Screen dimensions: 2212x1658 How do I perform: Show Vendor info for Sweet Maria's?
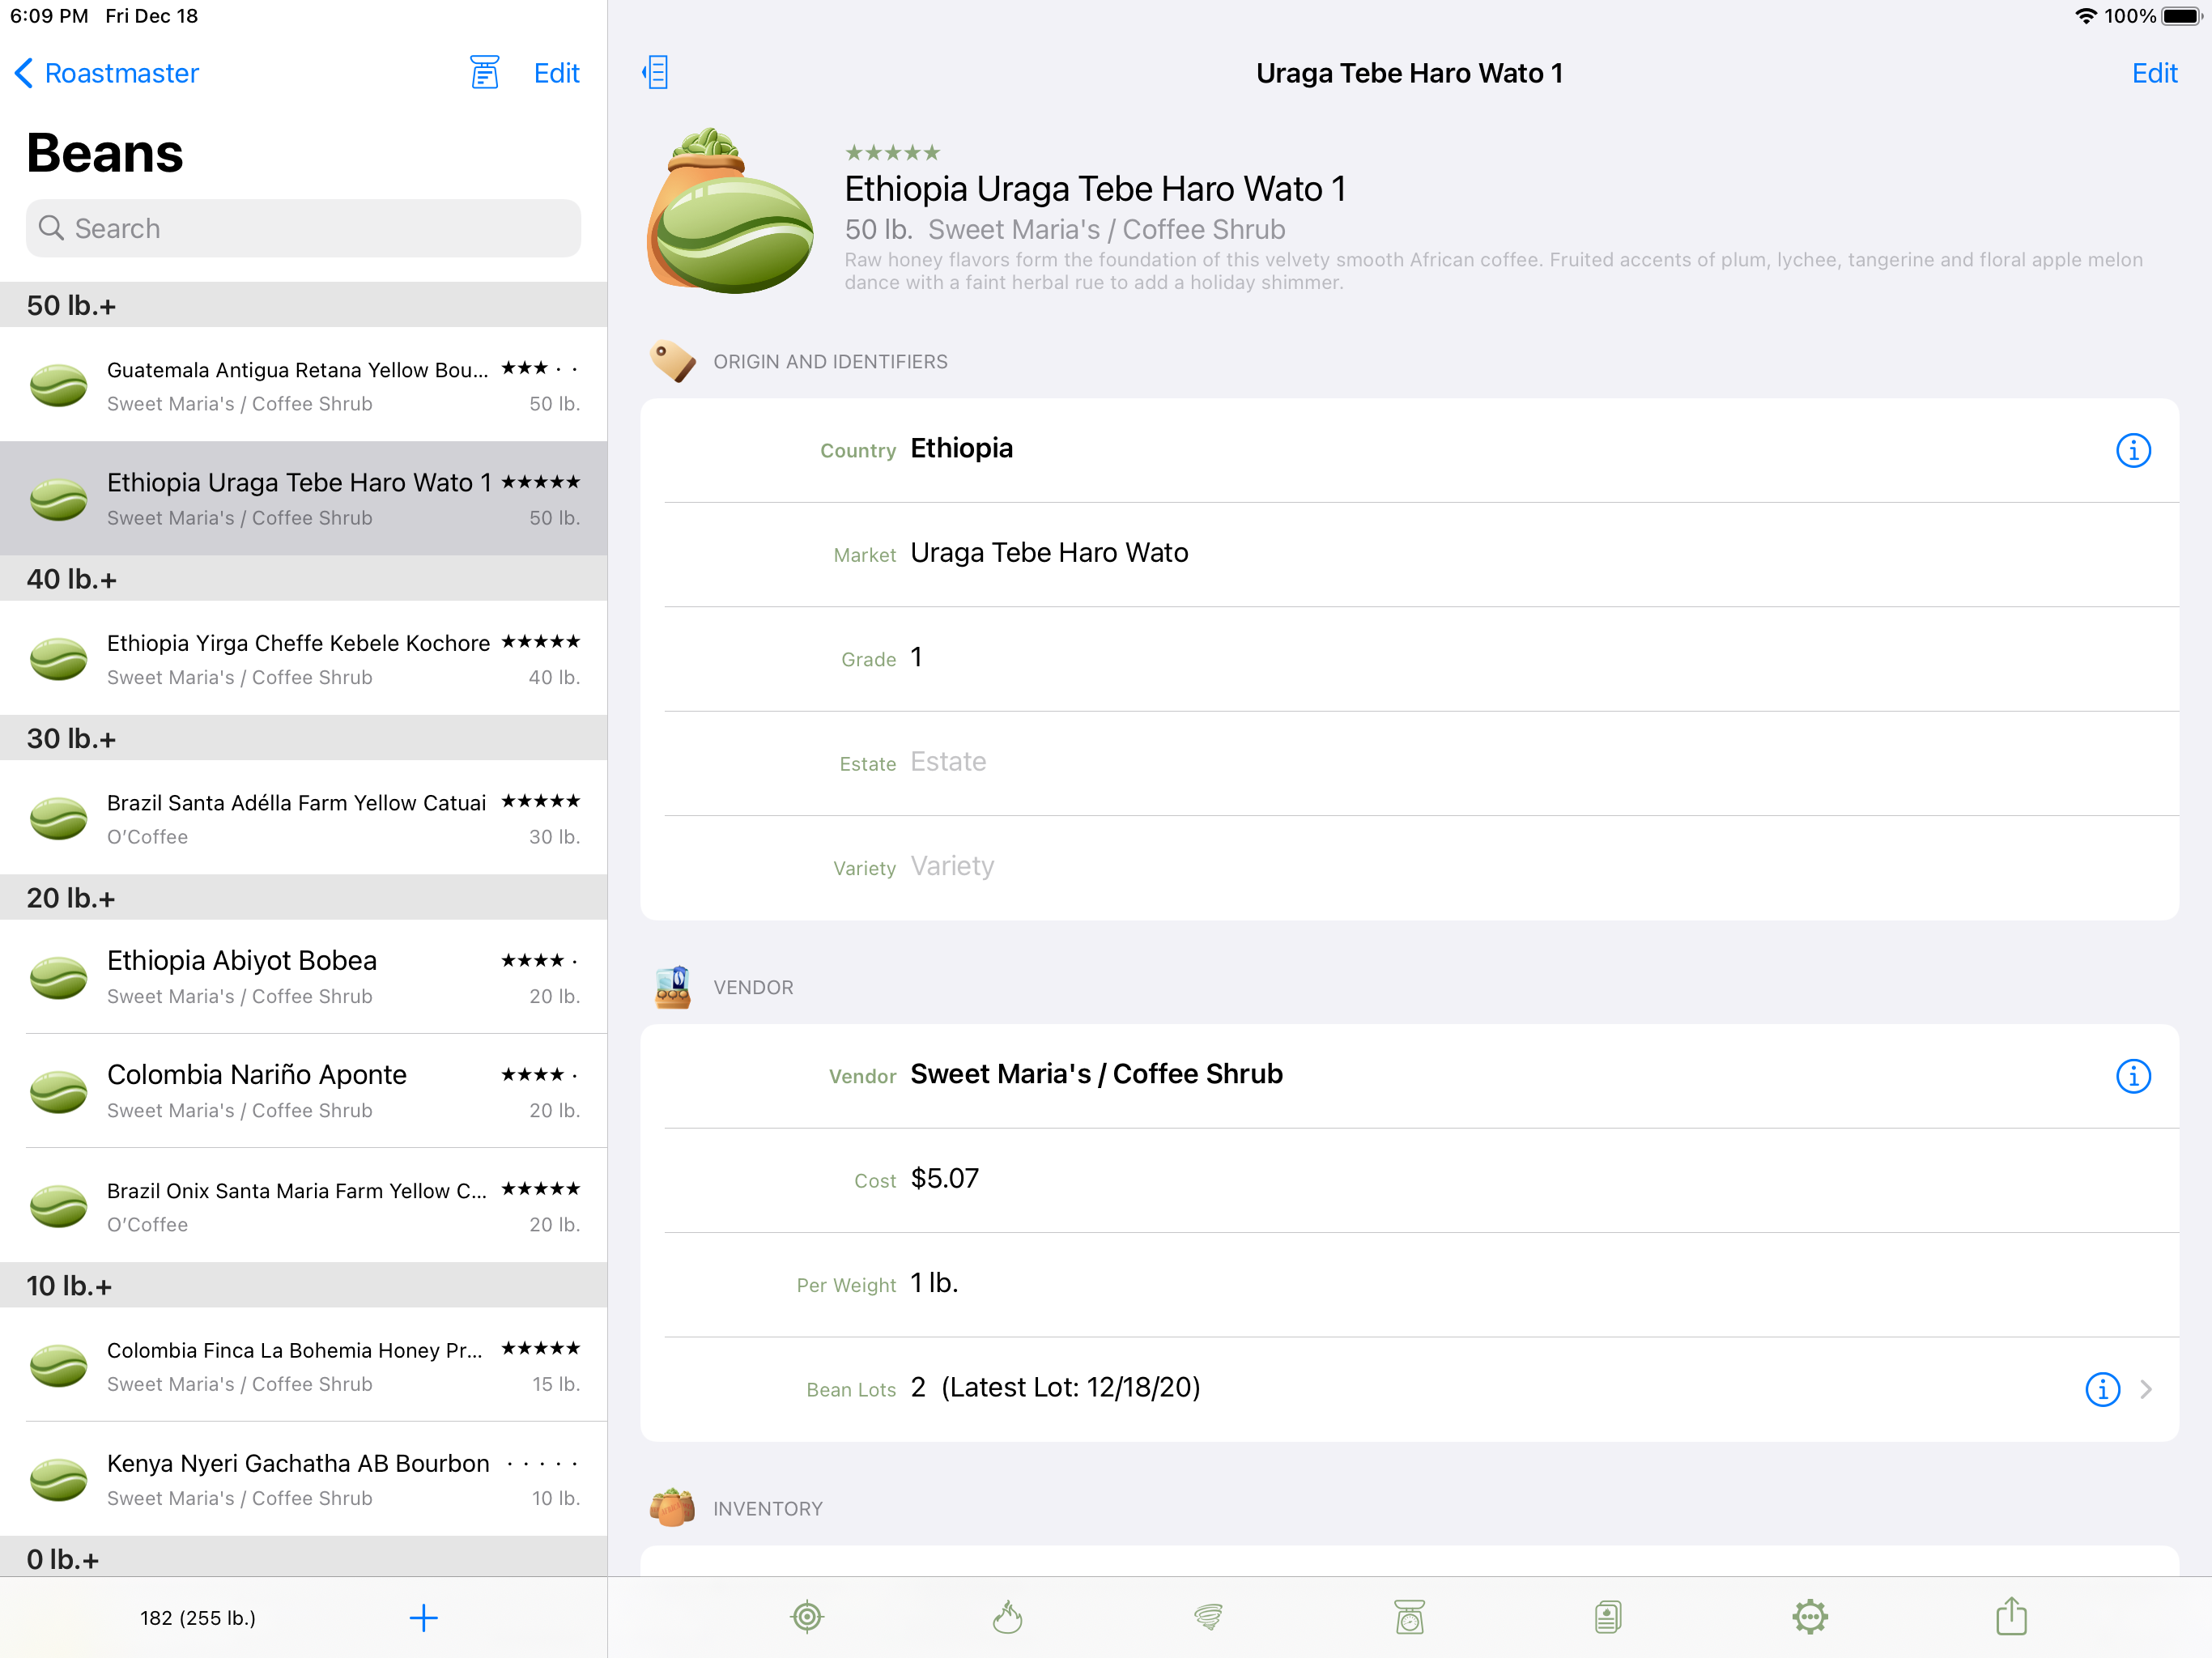tap(2132, 1076)
